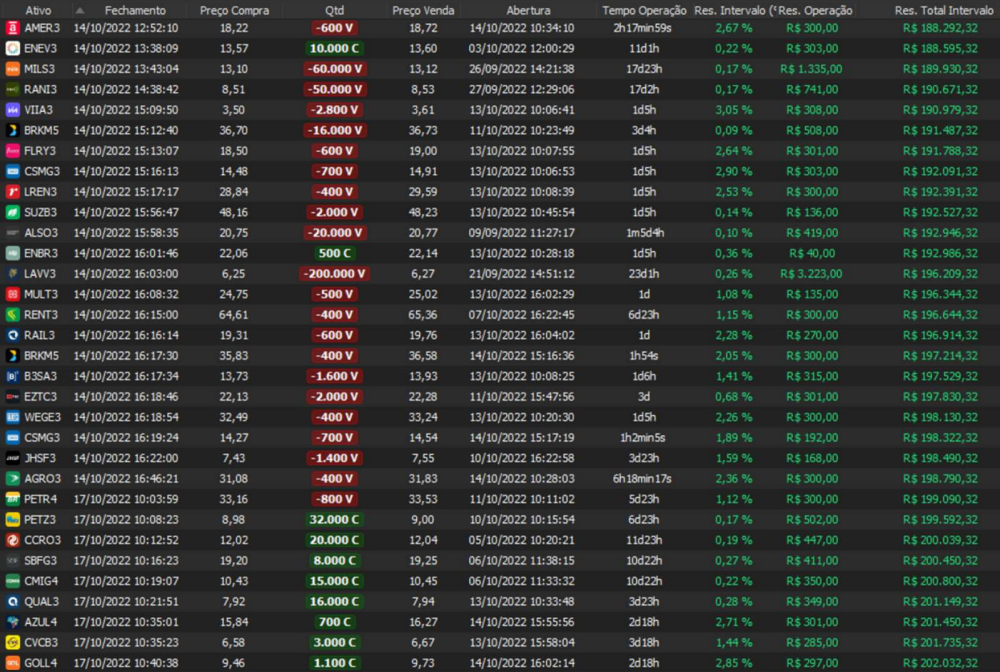The width and height of the screenshot is (1000, 672).
Task: Sort table by the Ativo column header
Action: click(x=38, y=9)
